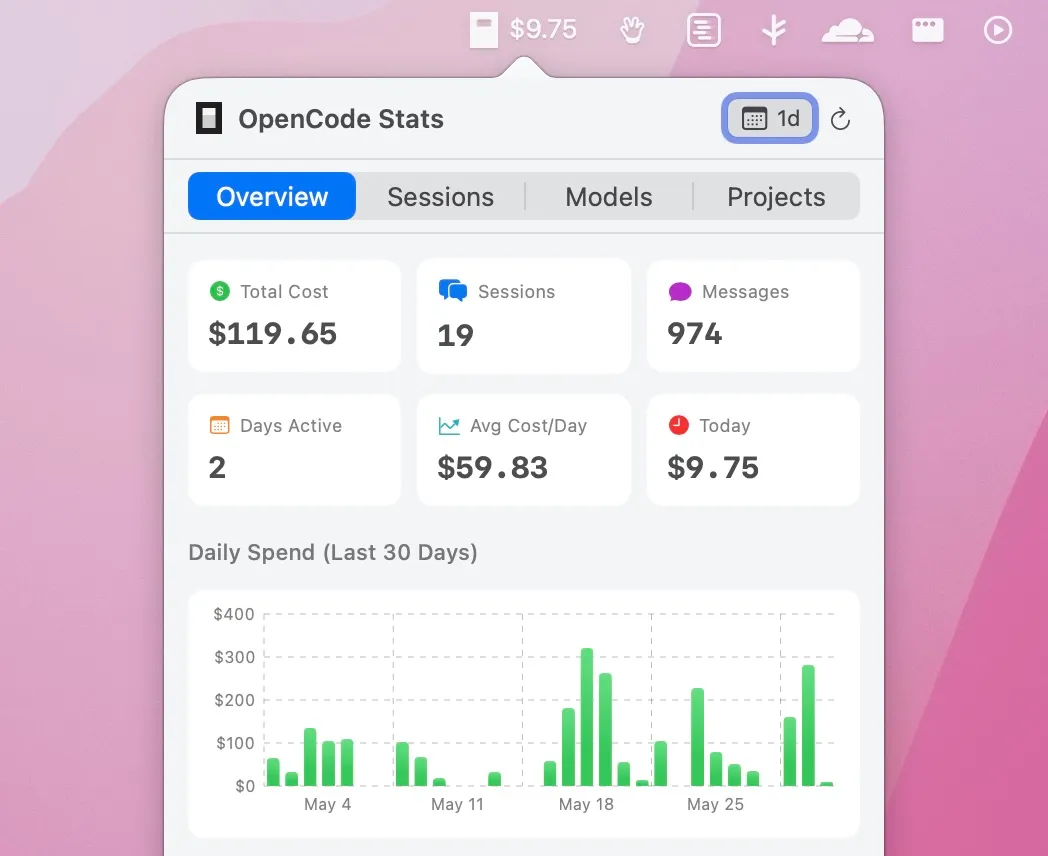
Task: Click the May 4 axis label
Action: [x=328, y=804]
